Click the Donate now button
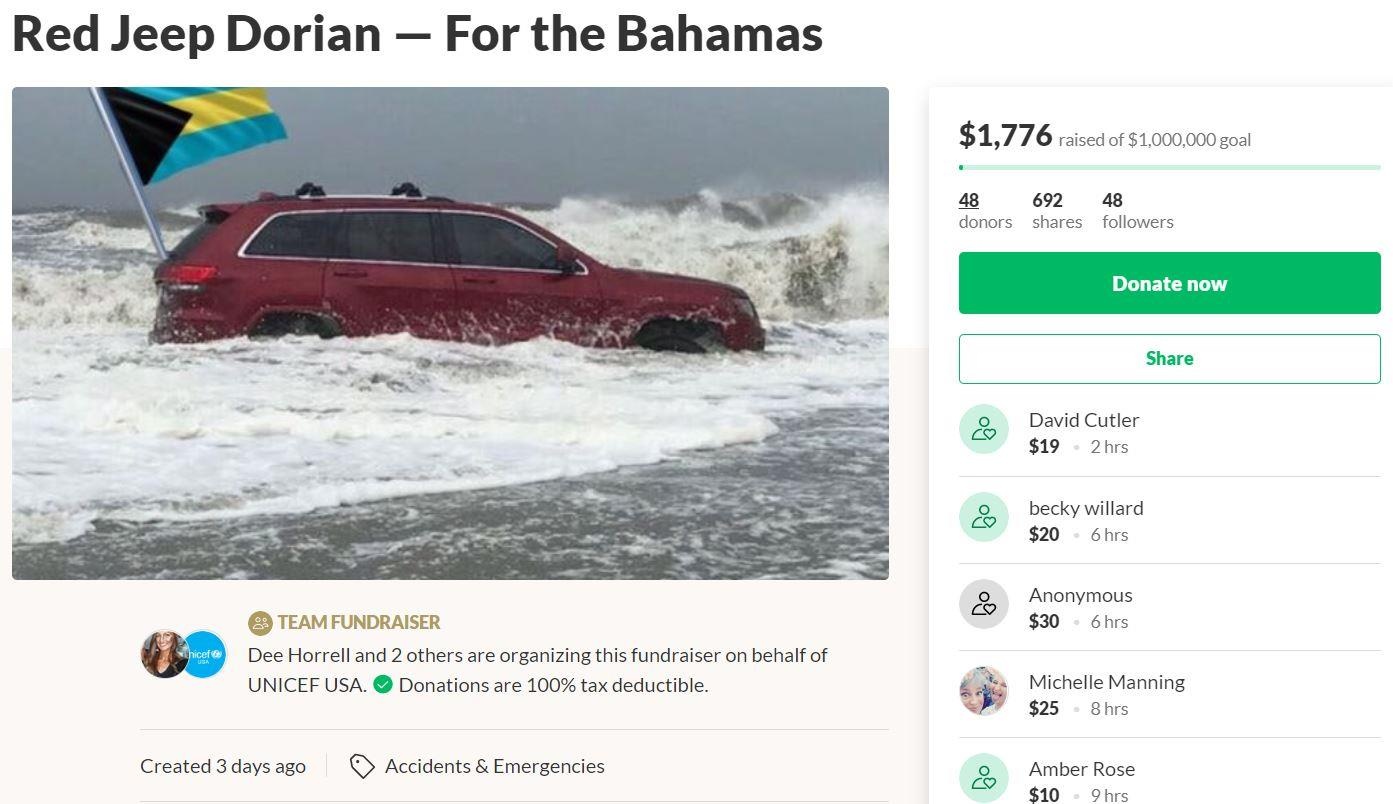 [x=1169, y=283]
